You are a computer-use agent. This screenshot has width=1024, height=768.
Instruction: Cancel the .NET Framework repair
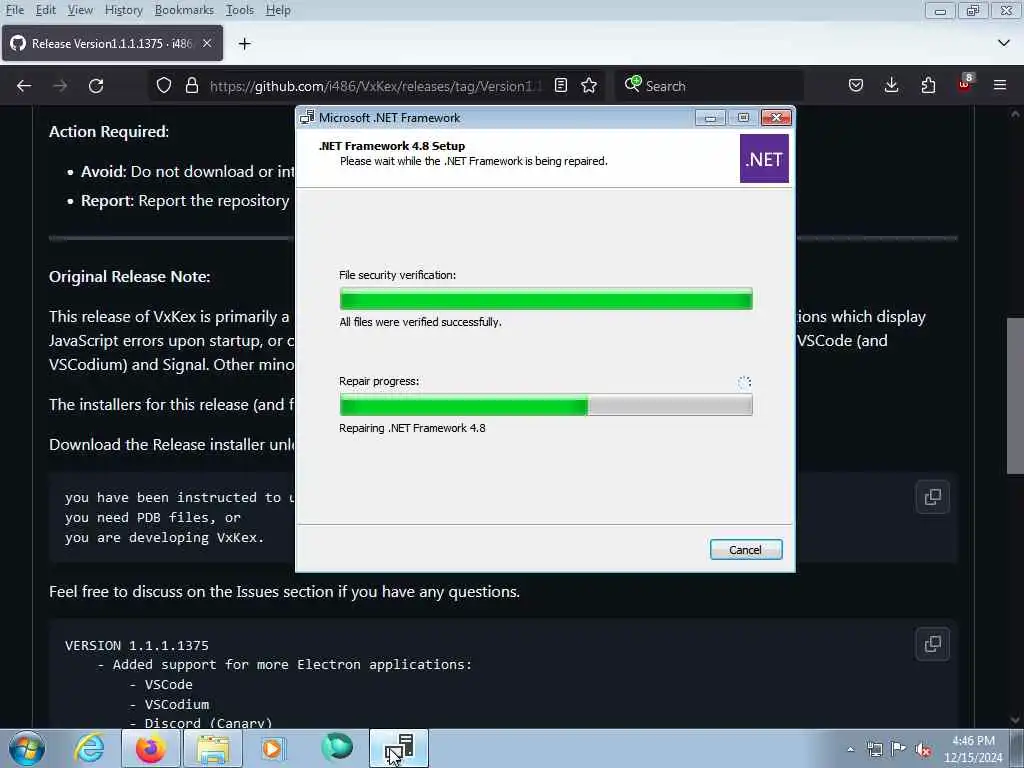[746, 550]
